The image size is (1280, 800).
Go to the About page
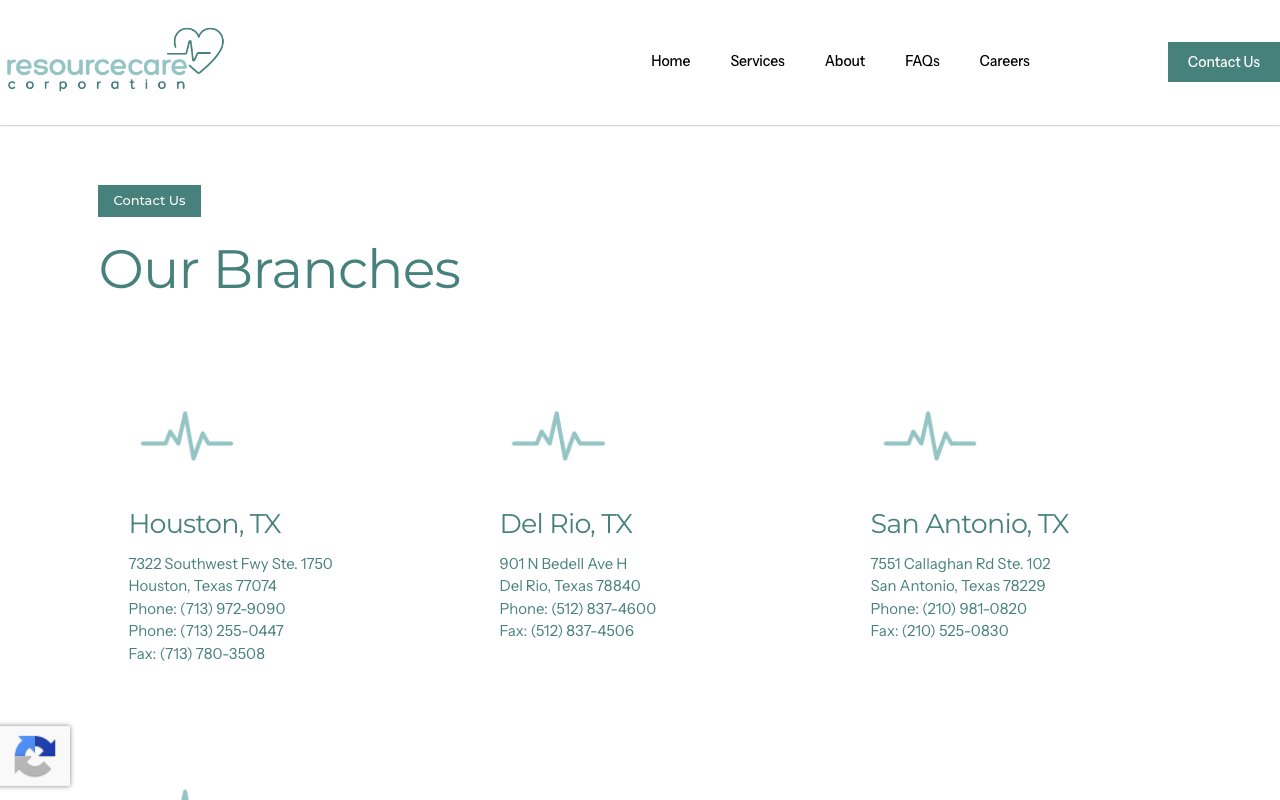click(x=845, y=61)
